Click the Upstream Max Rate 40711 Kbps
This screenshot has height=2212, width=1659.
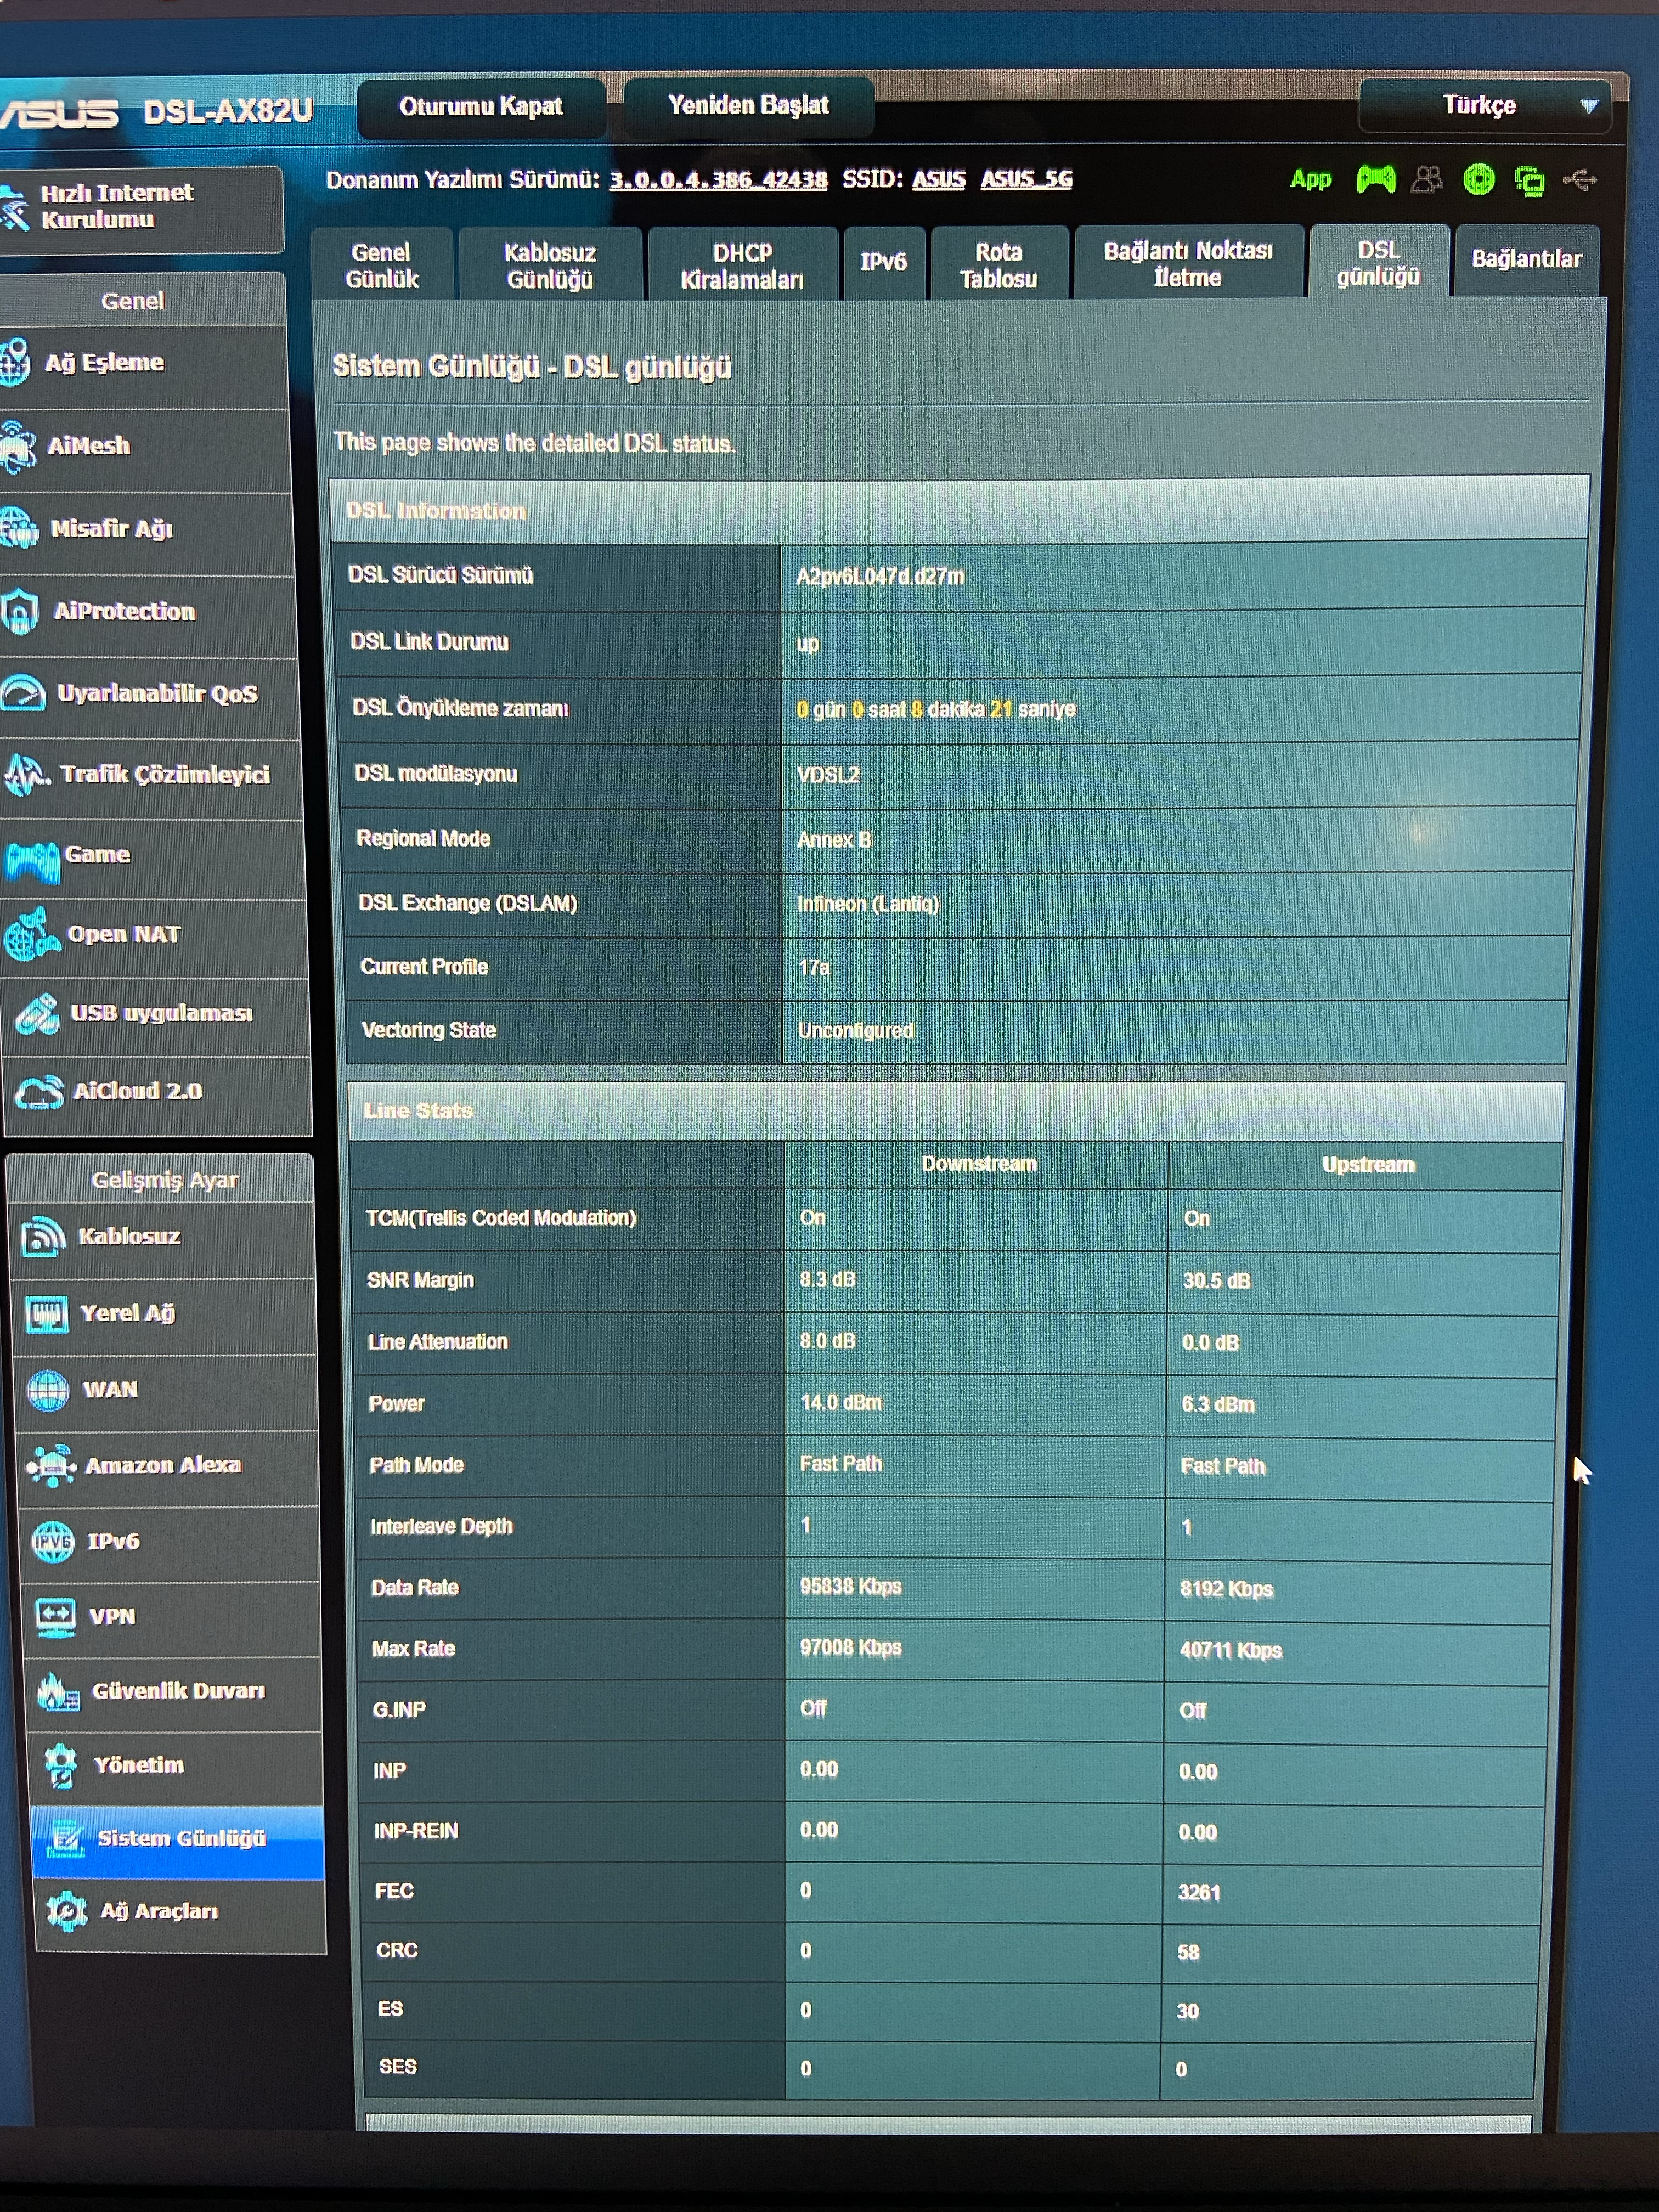click(1230, 1650)
